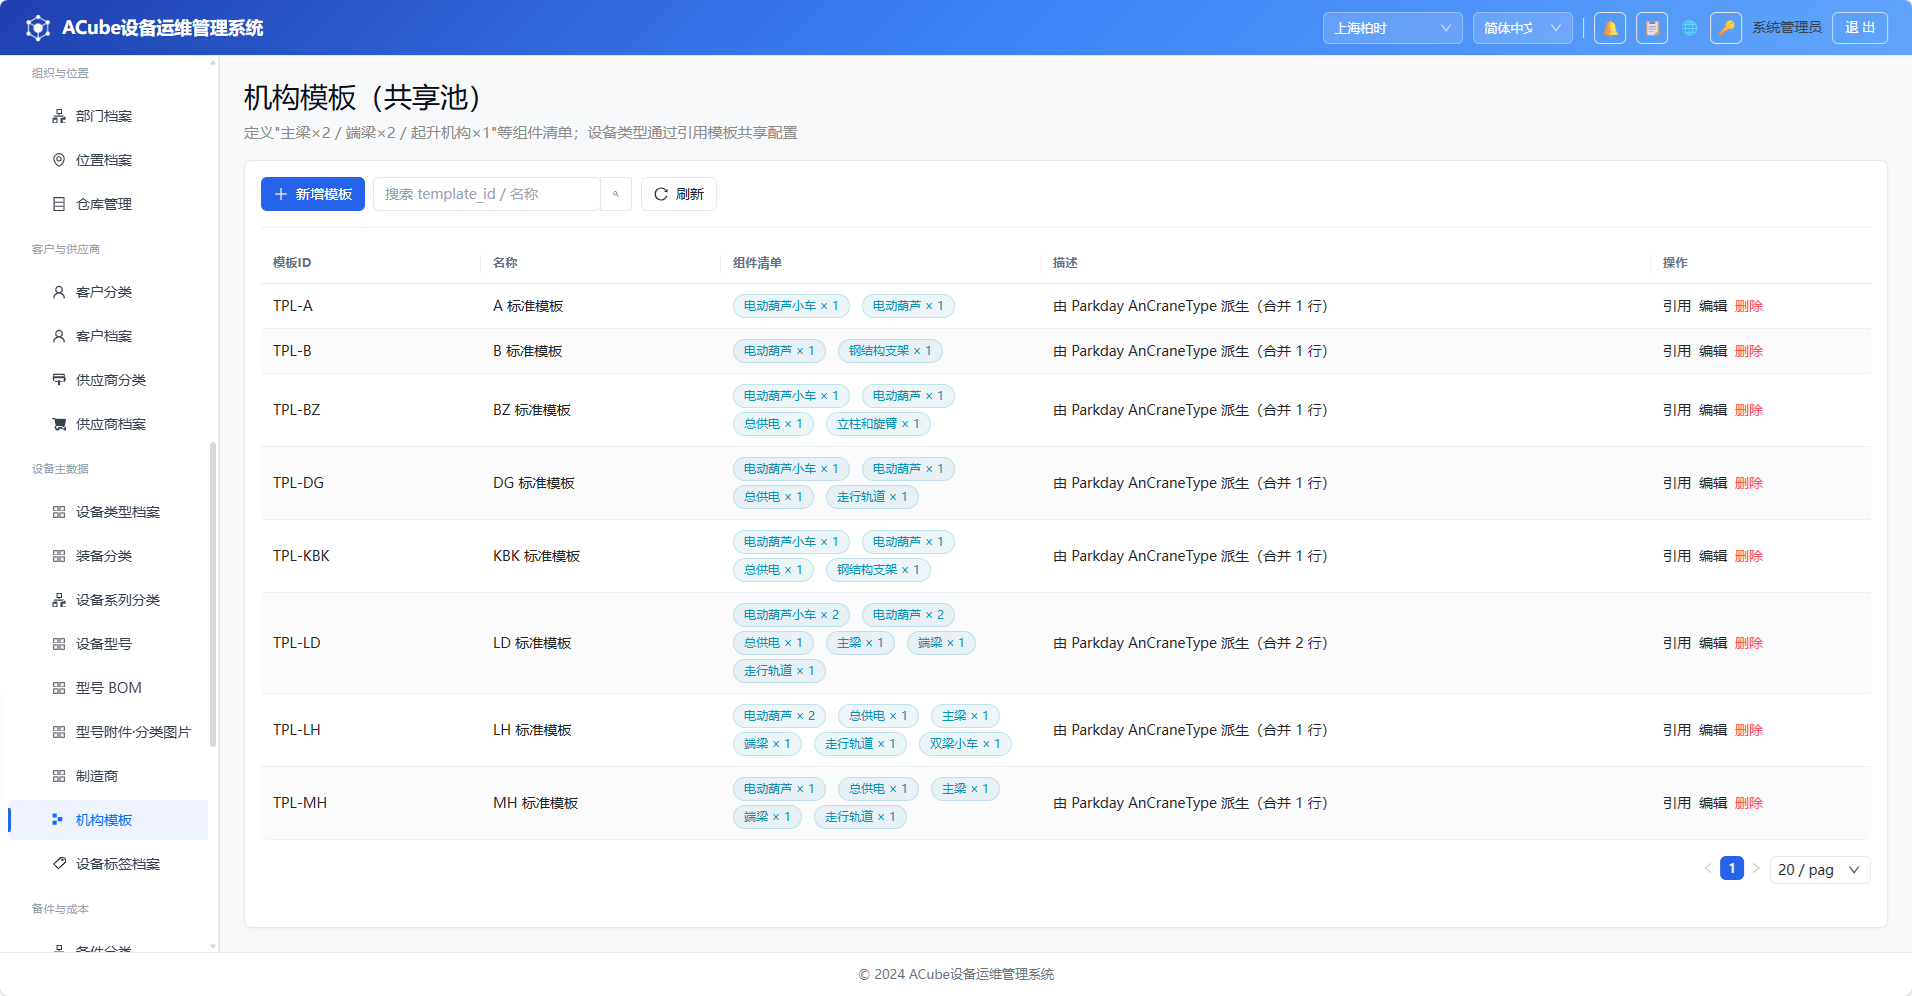Click the 部门档案 sidebar icon
The image size is (1912, 996).
tap(59, 116)
